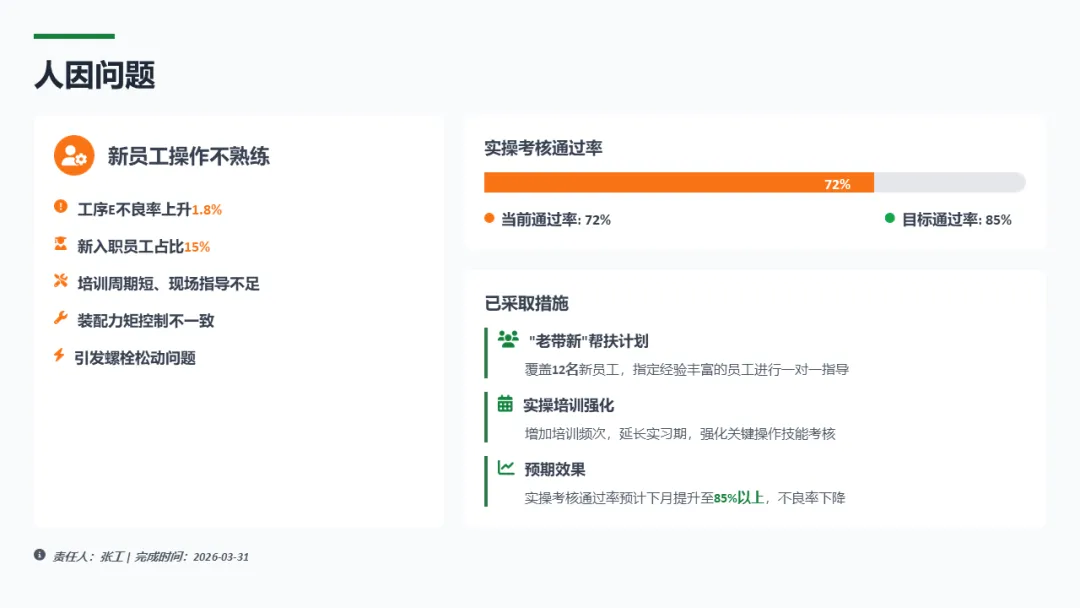Select the 新员工操作不熟练 heading
Viewport: 1080px width, 608px height.
click(188, 156)
